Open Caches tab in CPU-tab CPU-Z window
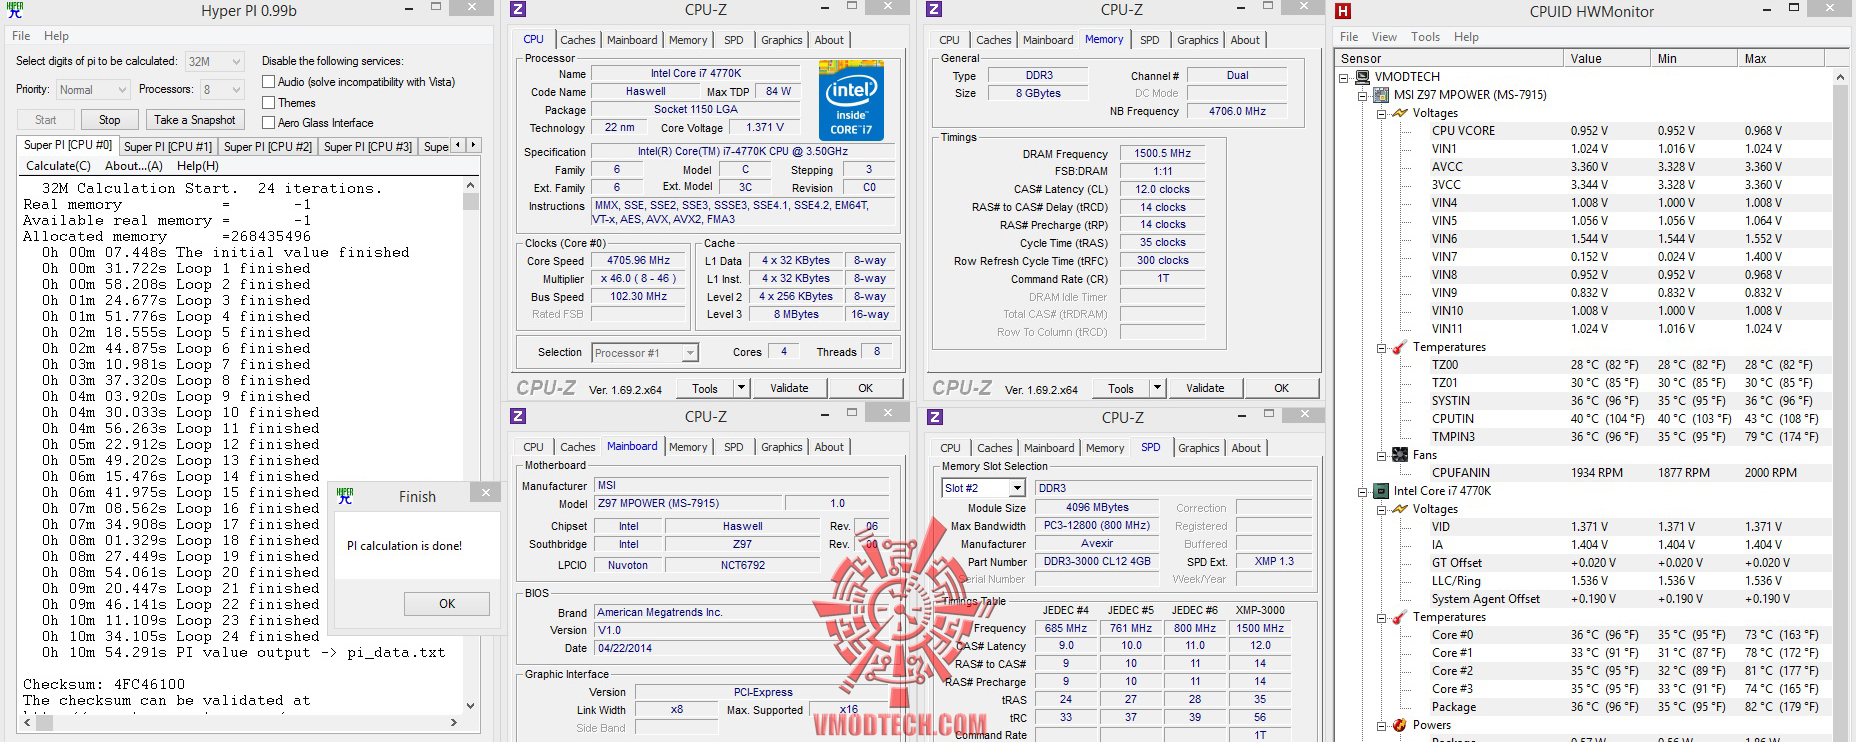 tap(578, 40)
